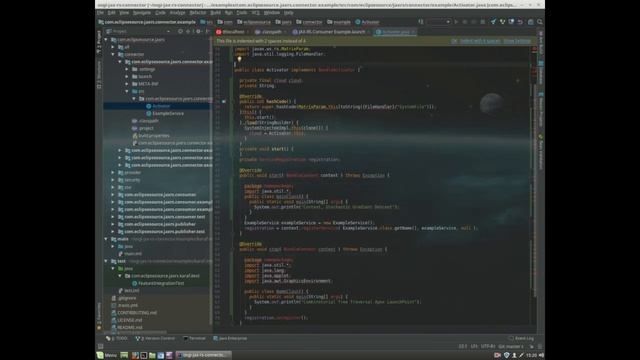Switch to the .classpath editor tab
This screenshot has height=360, width=640.
click(271, 32)
